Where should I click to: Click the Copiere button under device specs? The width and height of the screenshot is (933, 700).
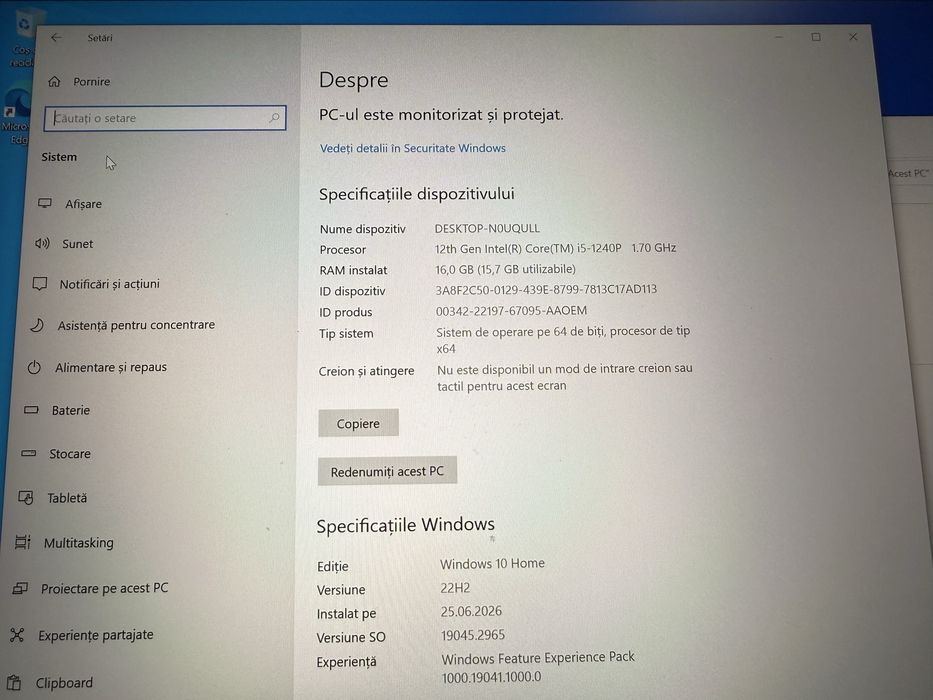tap(358, 423)
